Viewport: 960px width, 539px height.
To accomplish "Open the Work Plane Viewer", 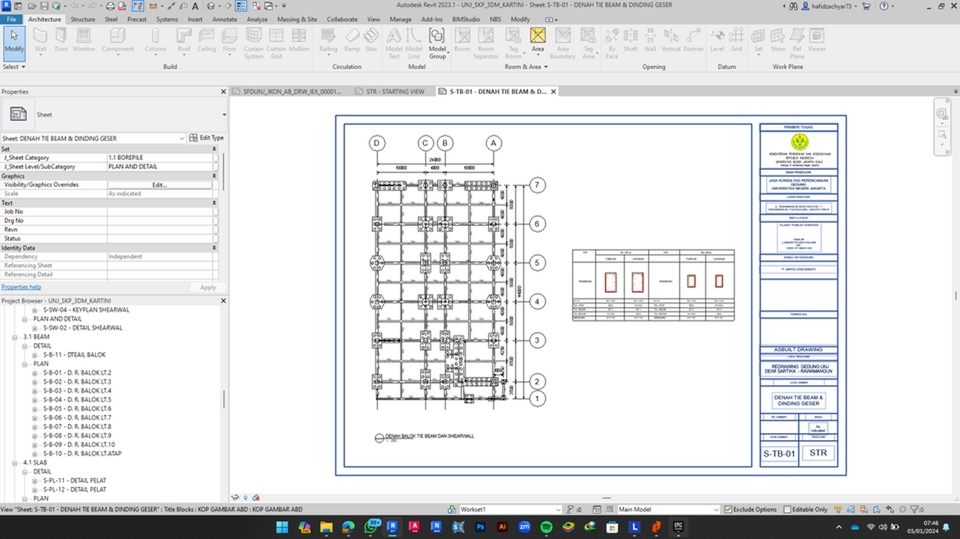I will point(817,40).
